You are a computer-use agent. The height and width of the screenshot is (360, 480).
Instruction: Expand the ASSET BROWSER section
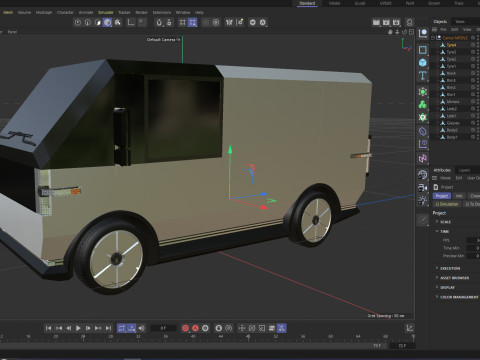[437, 277]
